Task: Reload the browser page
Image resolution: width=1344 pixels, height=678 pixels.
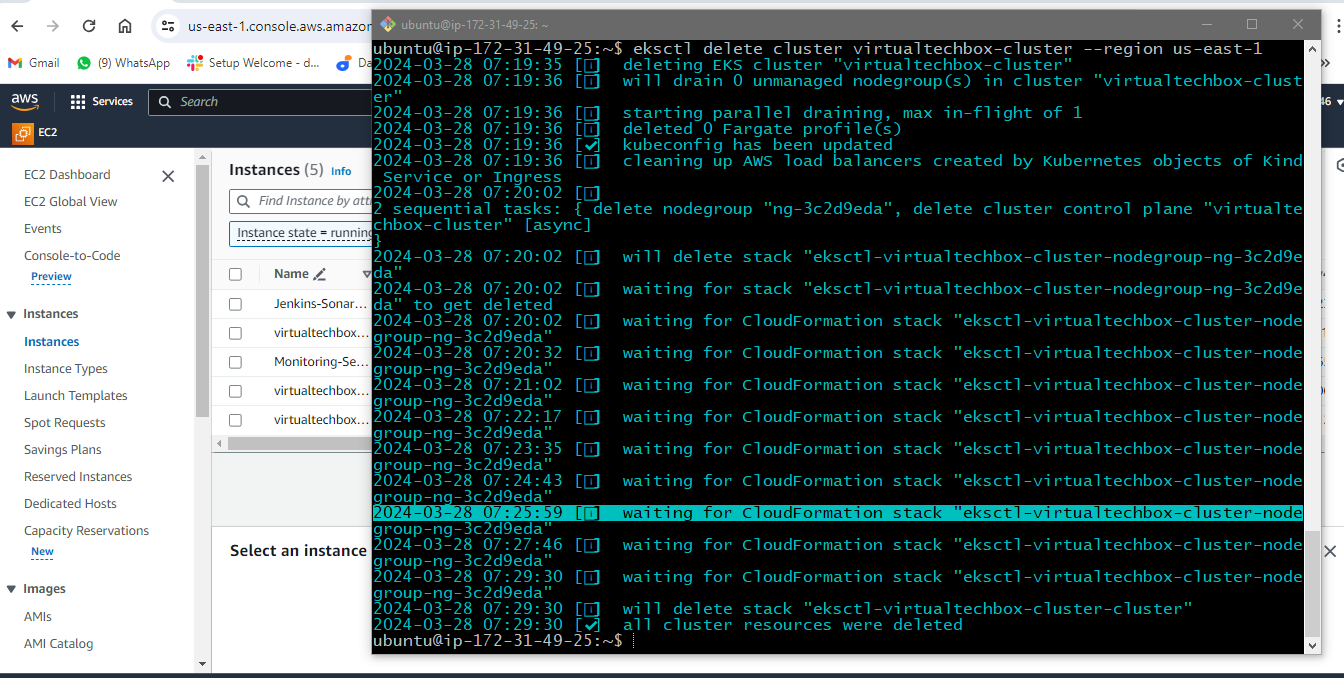Action: (x=89, y=26)
